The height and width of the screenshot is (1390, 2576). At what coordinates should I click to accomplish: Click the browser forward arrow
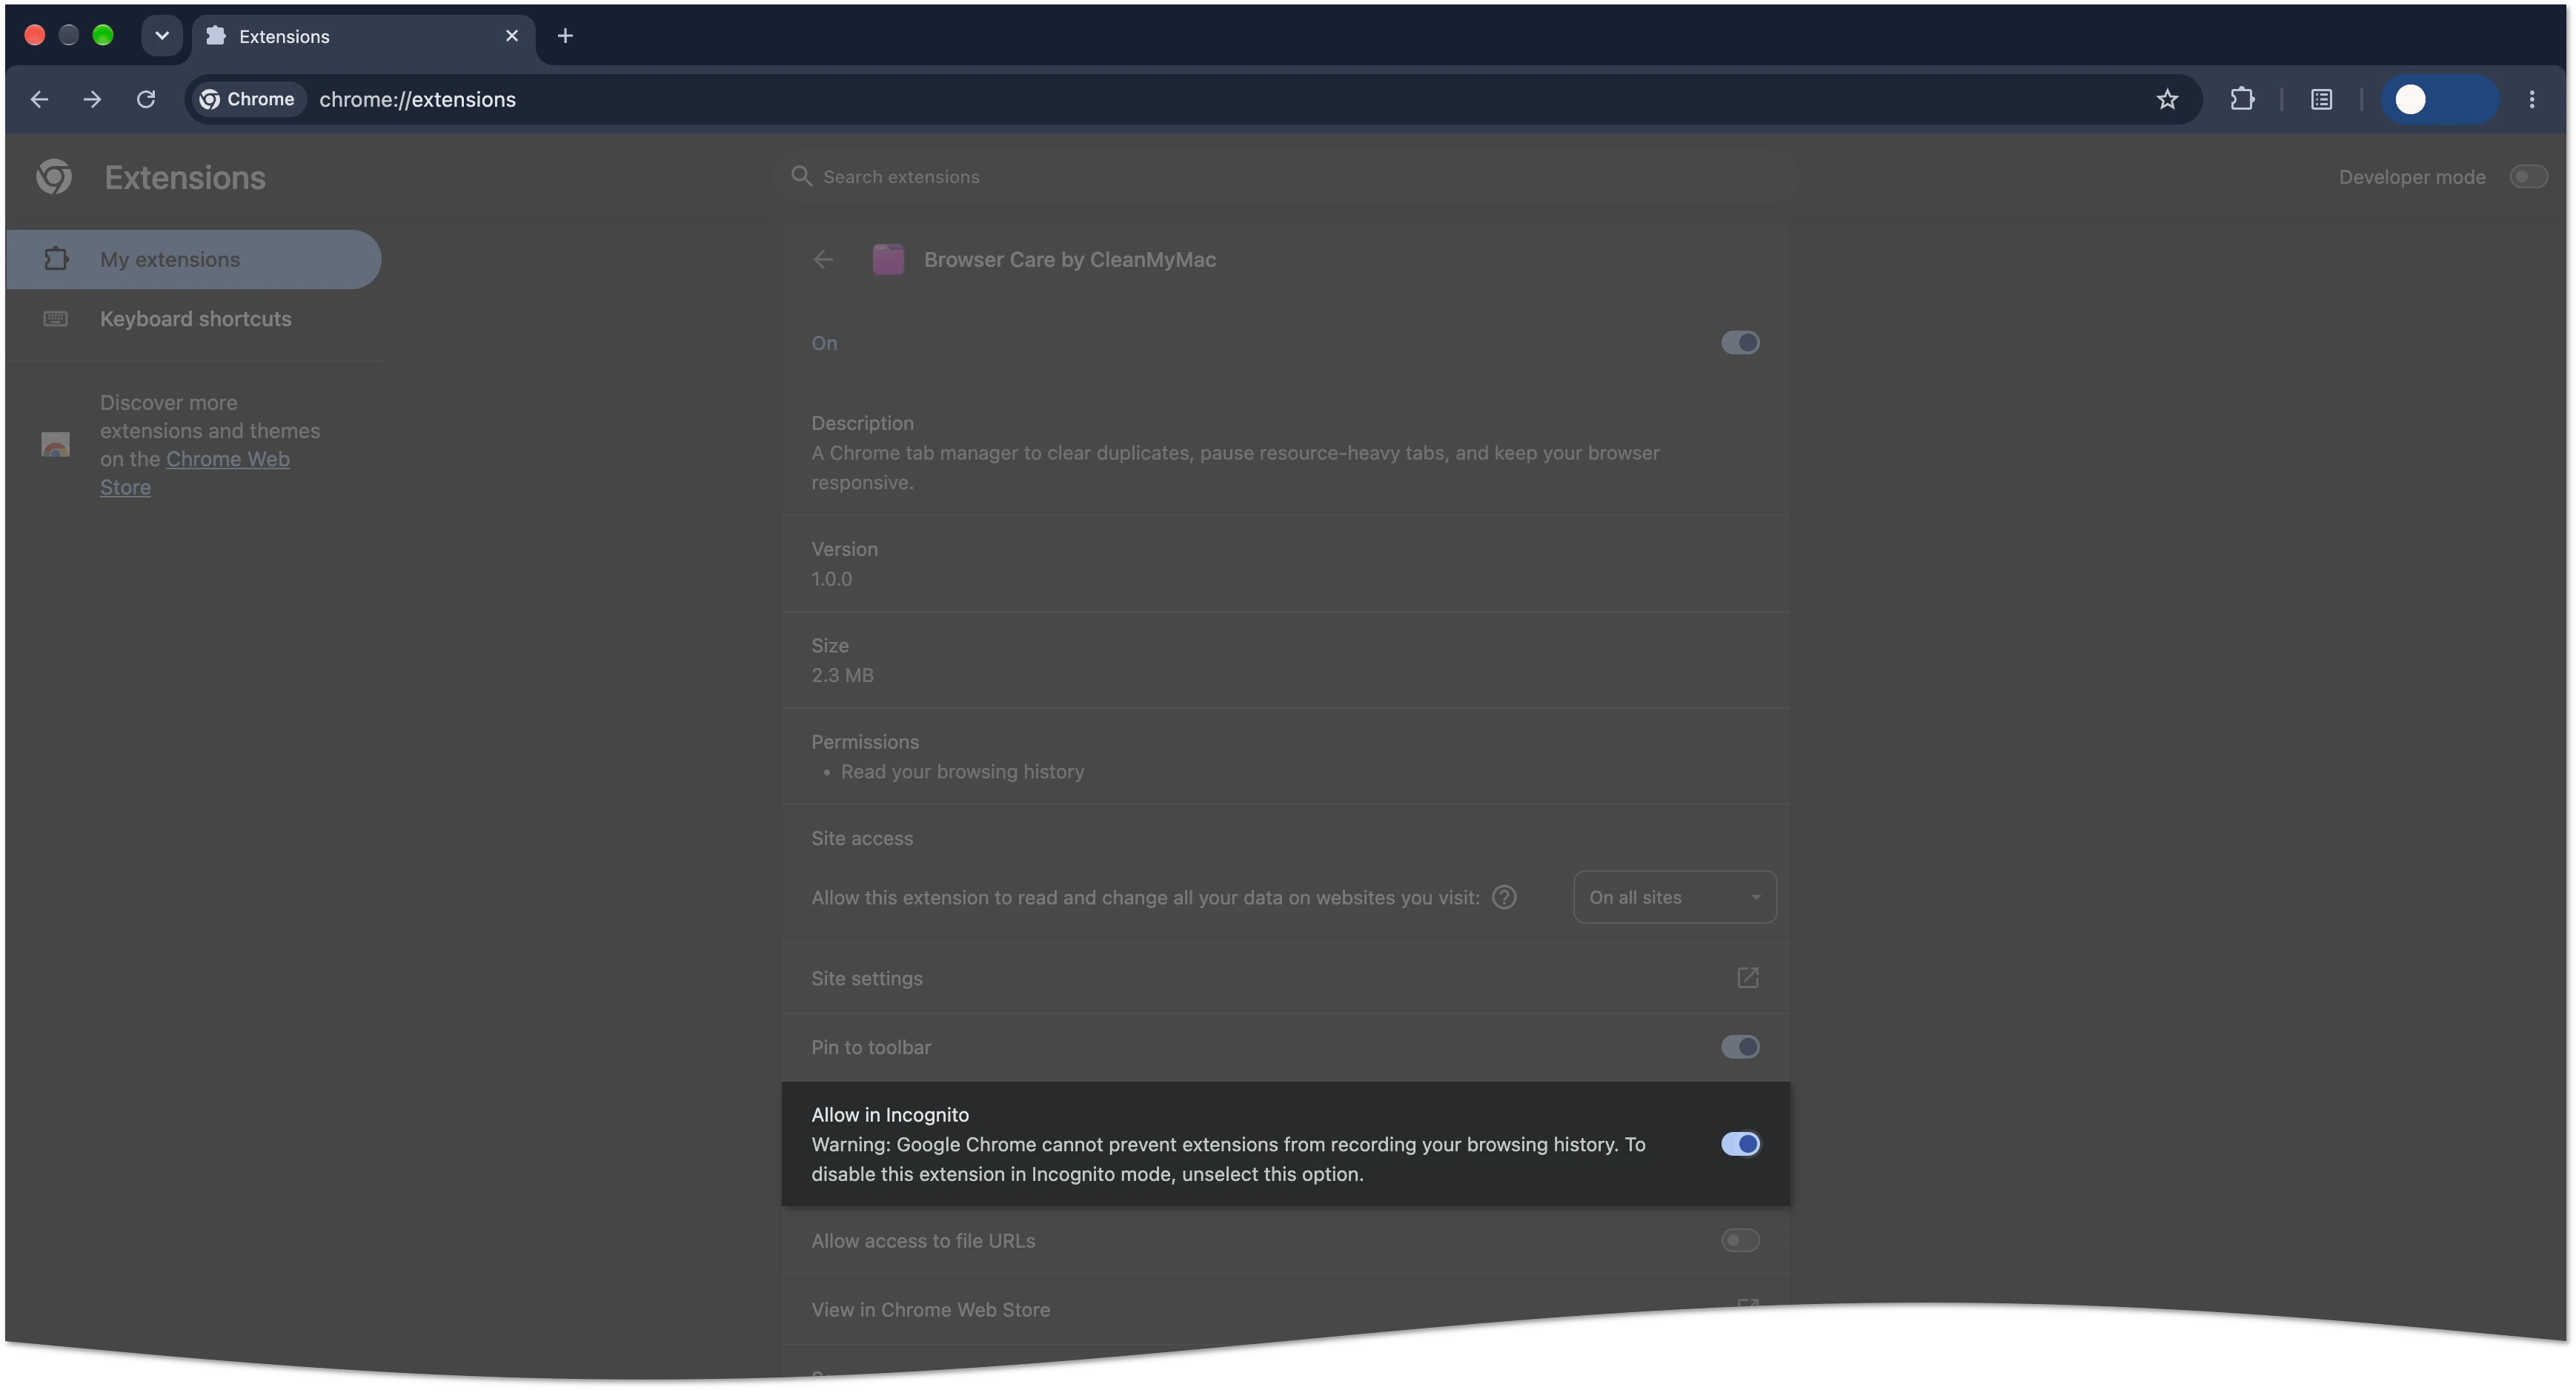pos(92,99)
